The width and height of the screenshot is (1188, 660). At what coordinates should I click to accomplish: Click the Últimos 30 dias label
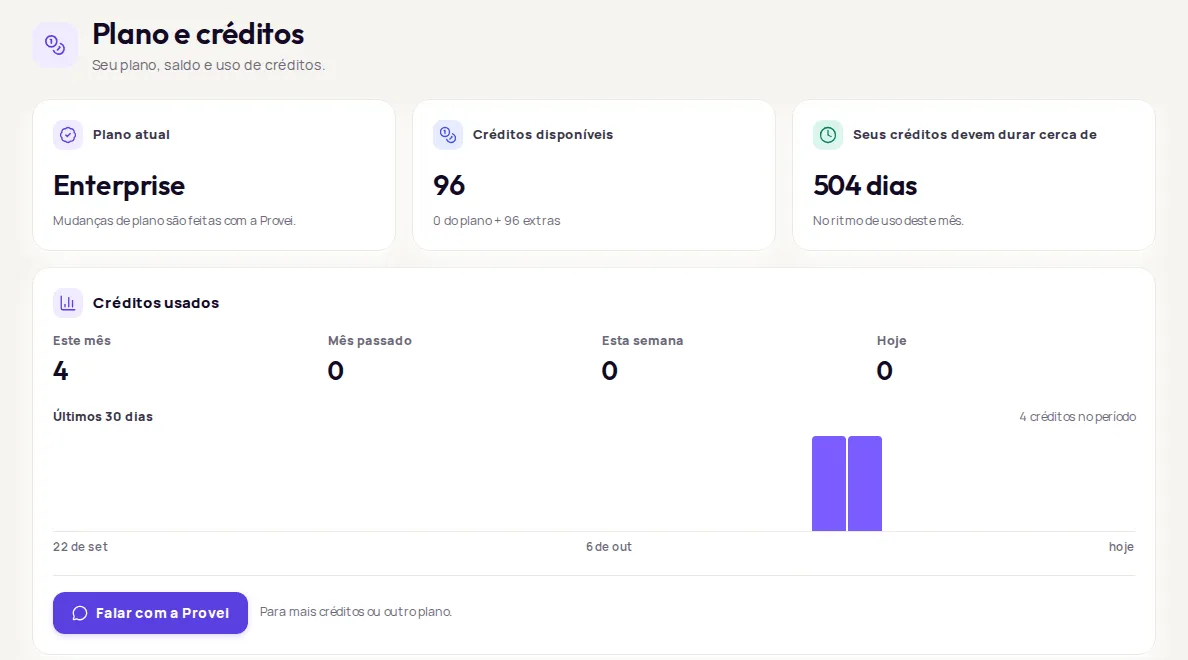(x=103, y=417)
